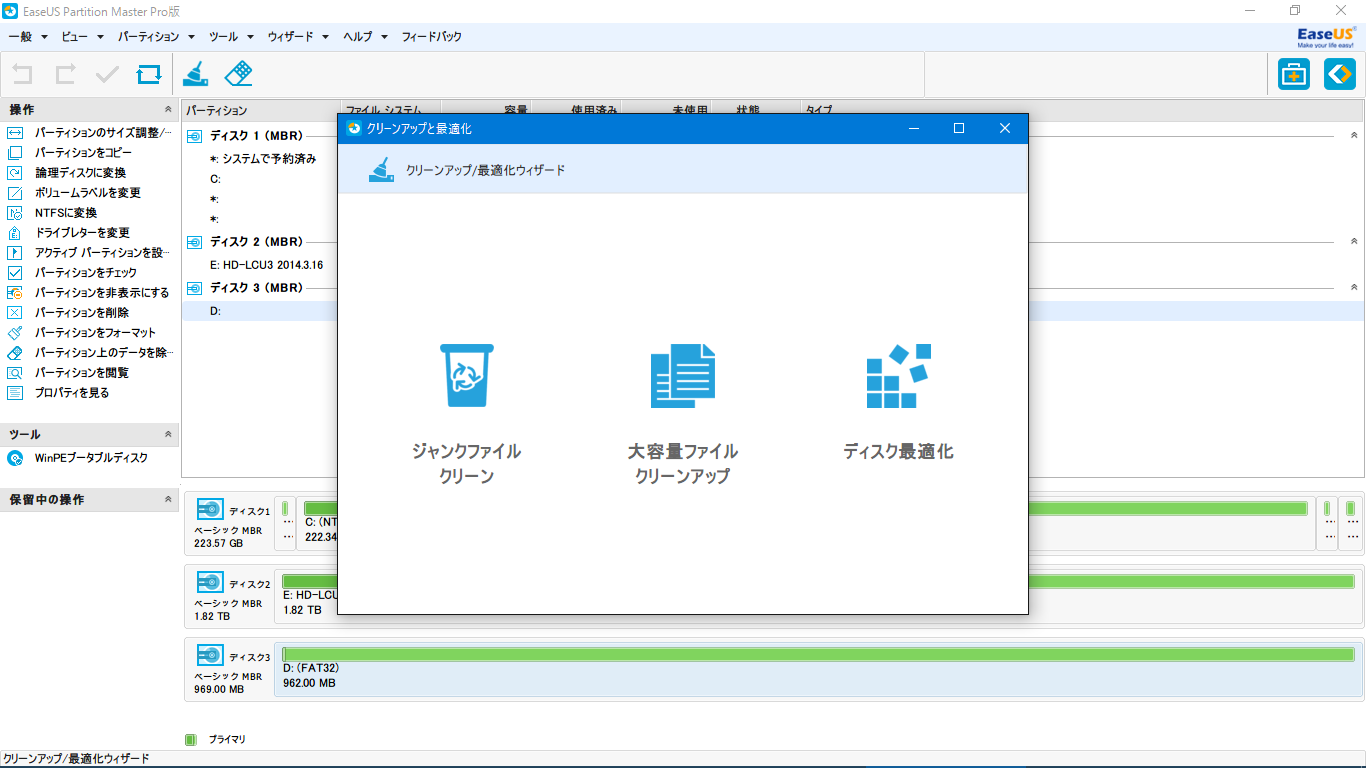This screenshot has height=768, width=1366.
Task: Open ジャンクファイルクリーン option
Action: tap(466, 415)
